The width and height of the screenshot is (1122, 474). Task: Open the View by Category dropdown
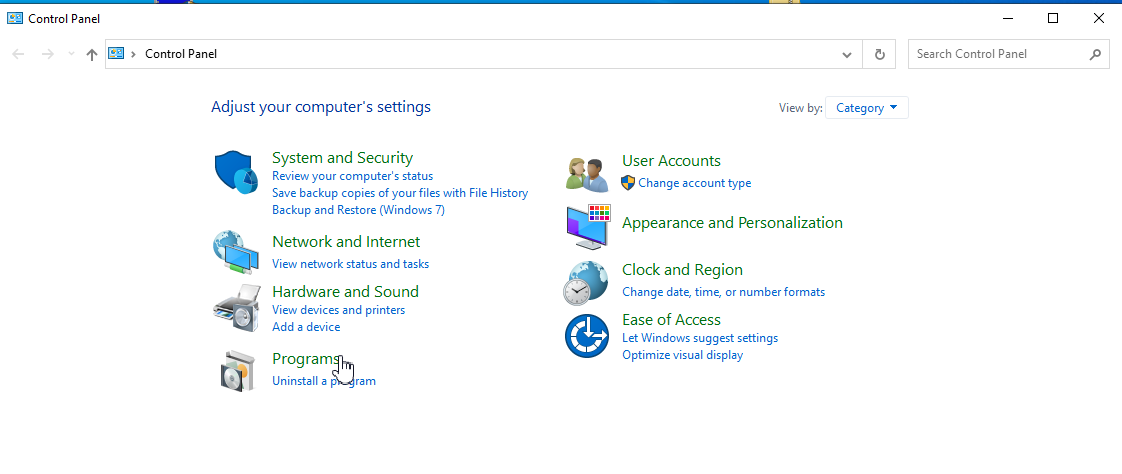click(x=866, y=108)
